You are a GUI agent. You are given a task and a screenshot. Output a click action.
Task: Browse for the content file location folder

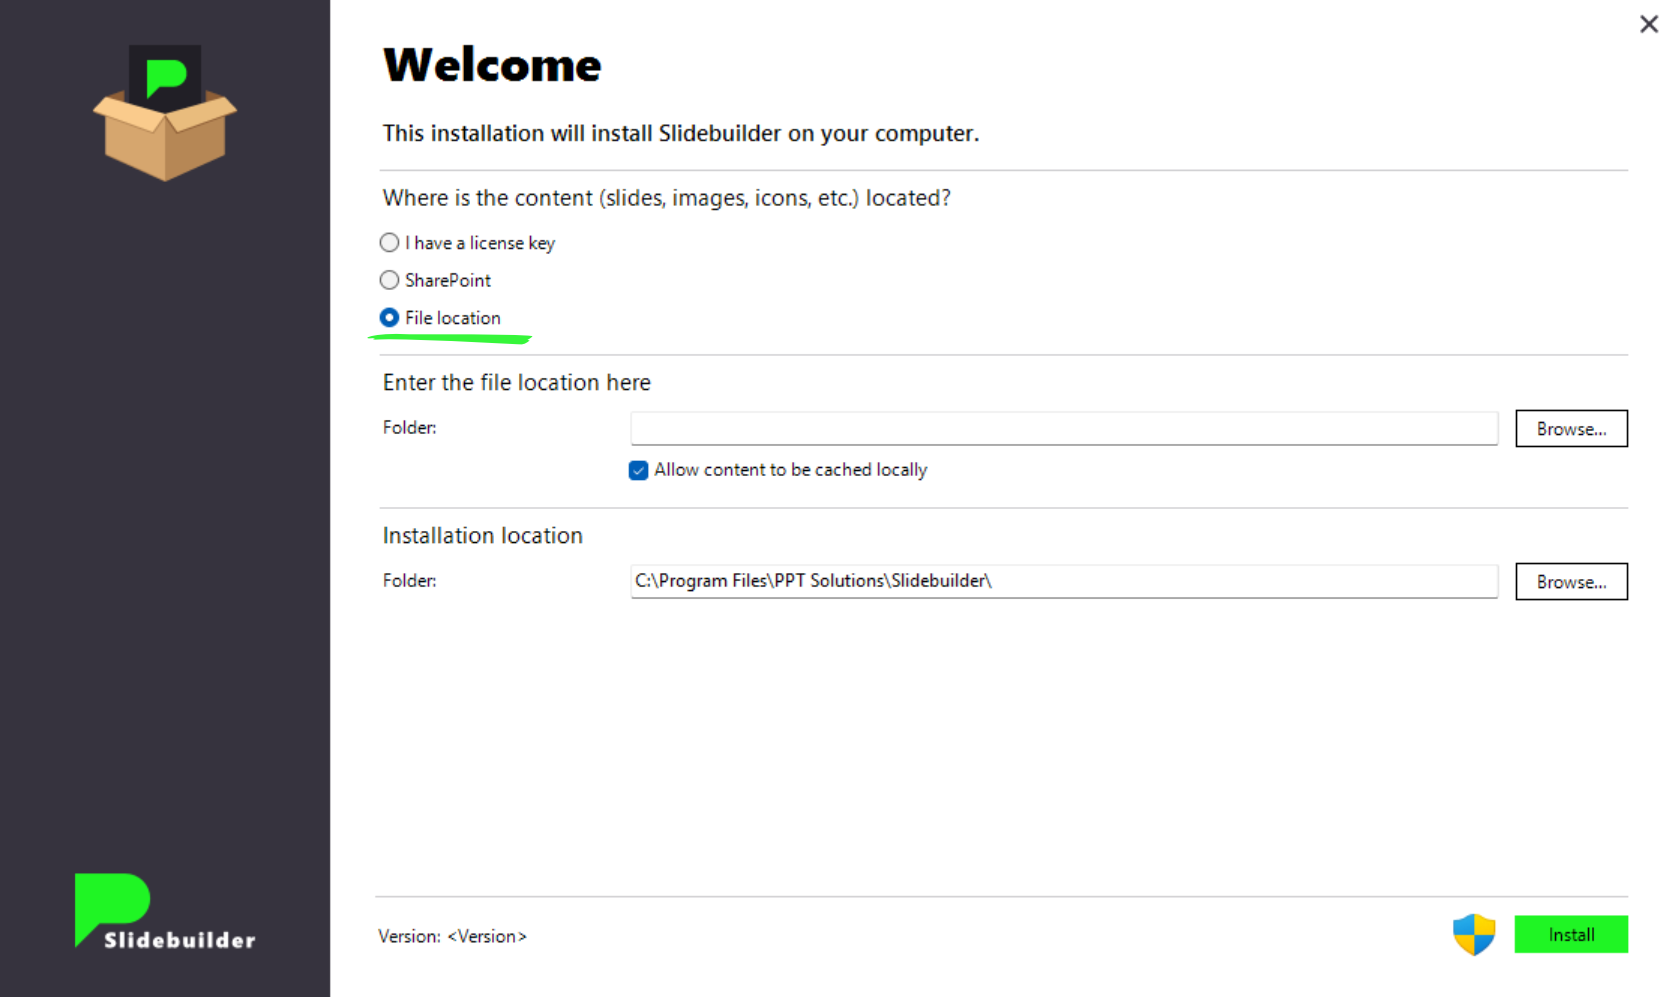1571,429
